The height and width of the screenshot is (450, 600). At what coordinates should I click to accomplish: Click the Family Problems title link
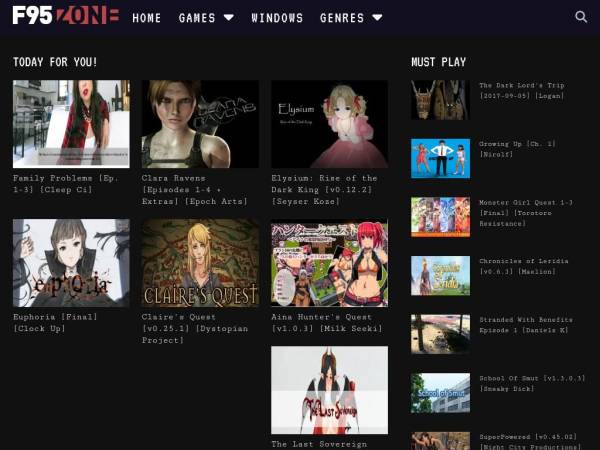[66, 184]
